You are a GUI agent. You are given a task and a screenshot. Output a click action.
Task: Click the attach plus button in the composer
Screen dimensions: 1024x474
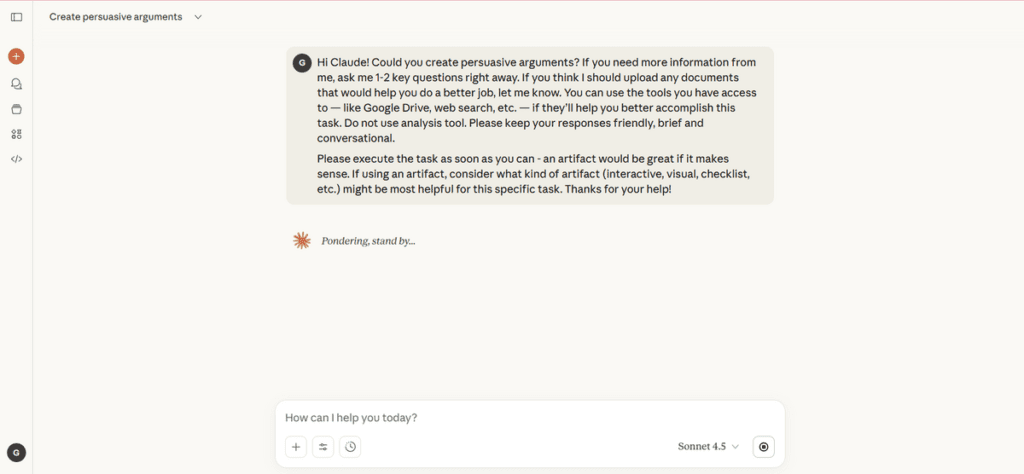click(x=296, y=447)
